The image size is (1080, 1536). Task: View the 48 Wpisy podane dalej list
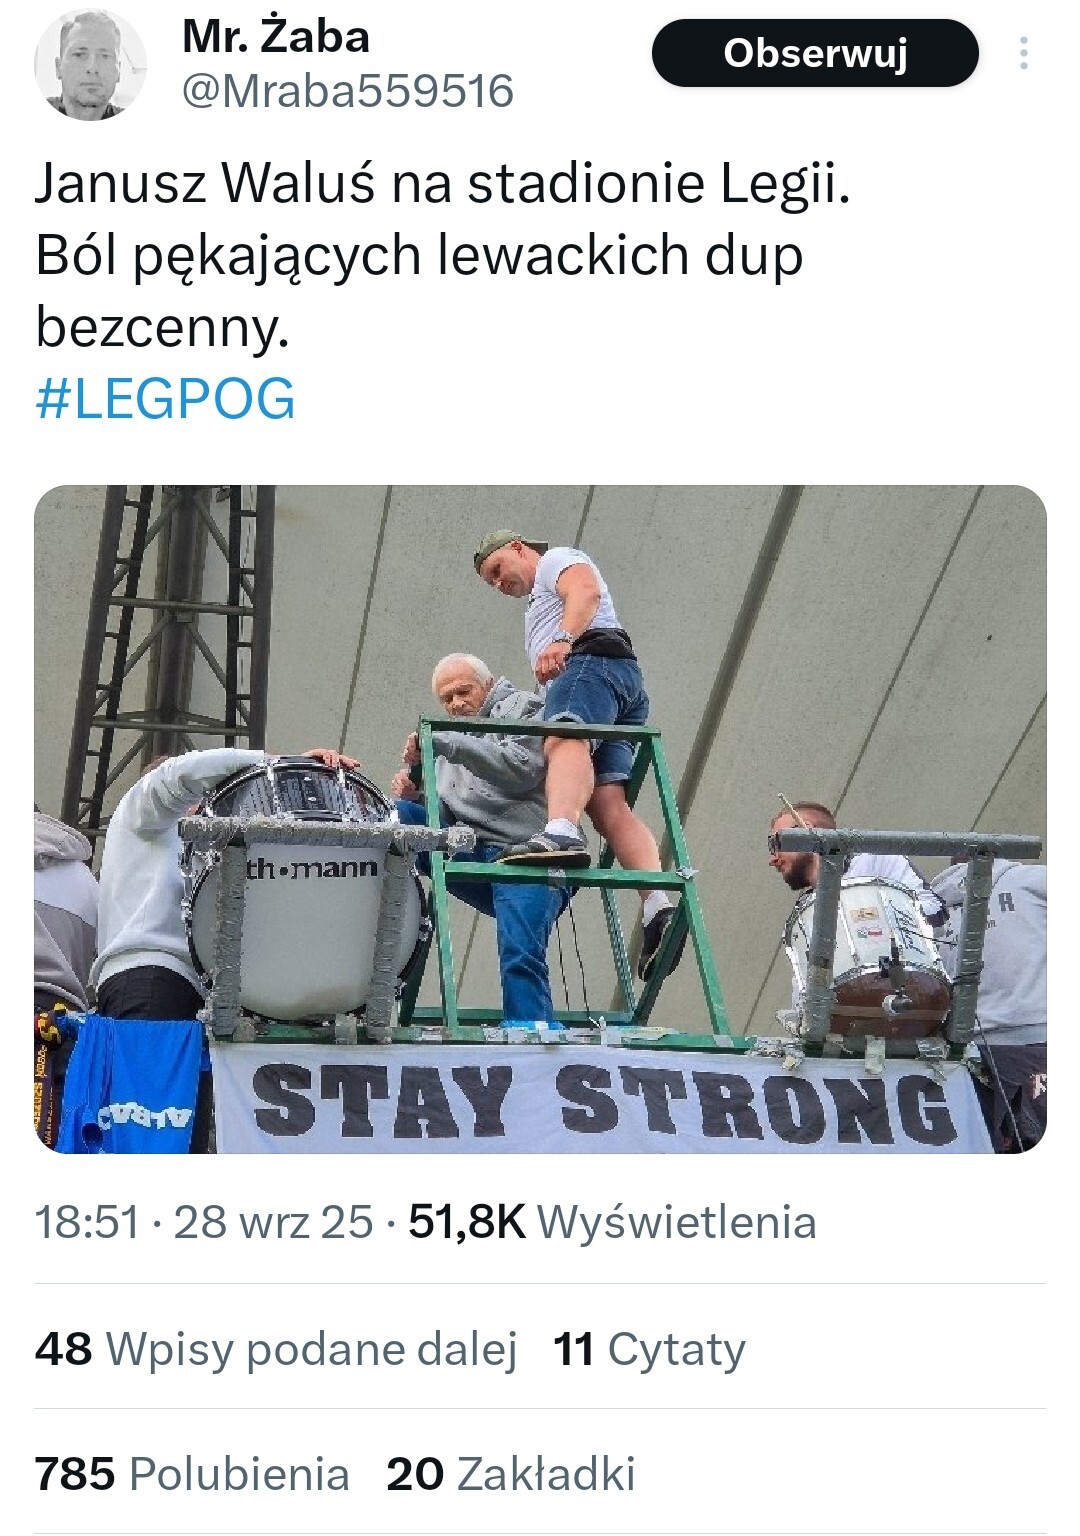click(275, 1349)
